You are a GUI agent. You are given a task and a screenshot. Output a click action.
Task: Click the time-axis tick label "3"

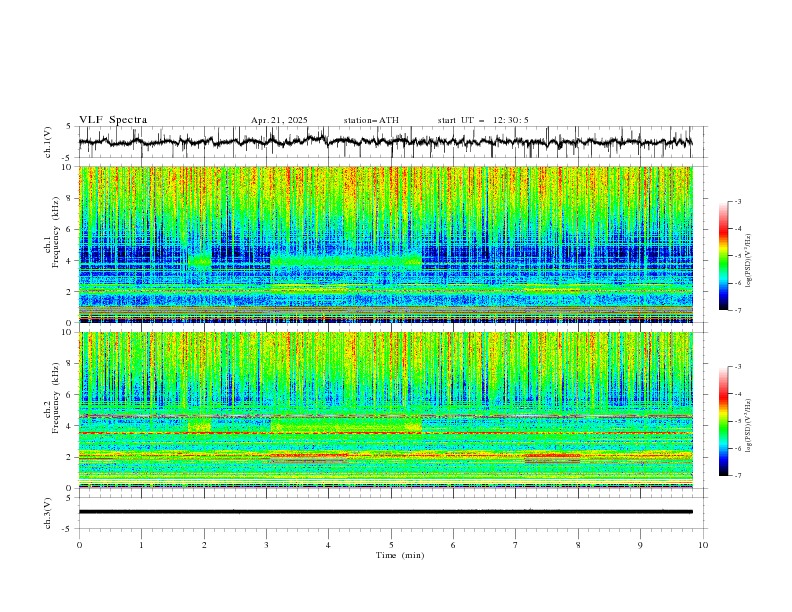[x=266, y=545]
